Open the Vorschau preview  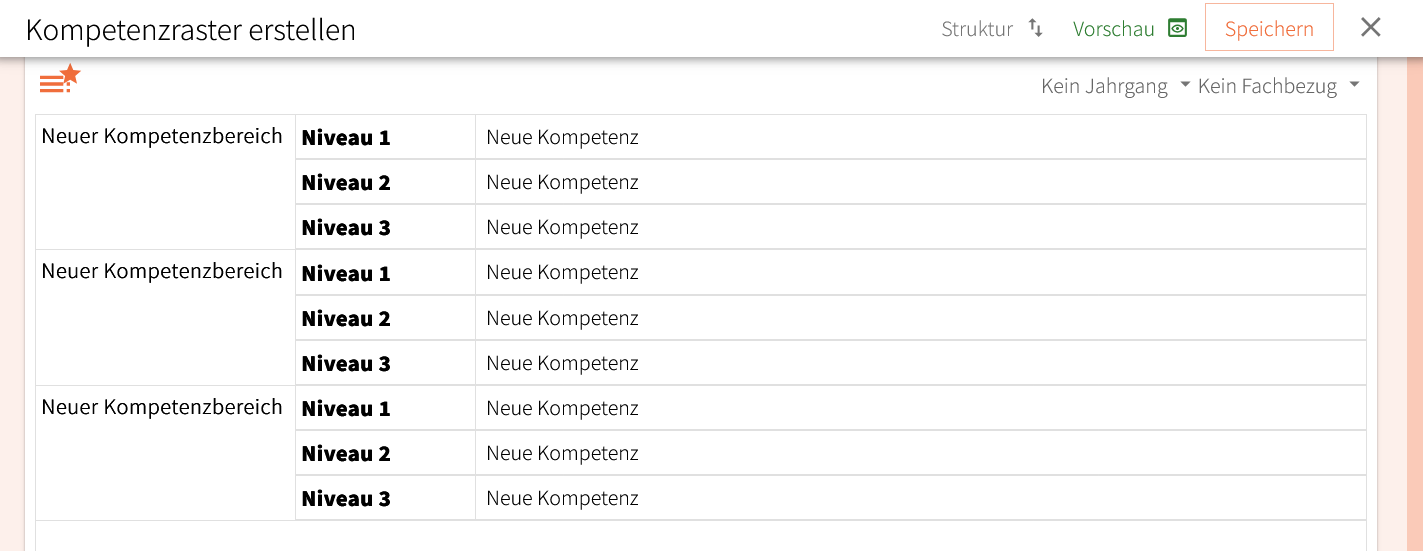[x=1113, y=29]
